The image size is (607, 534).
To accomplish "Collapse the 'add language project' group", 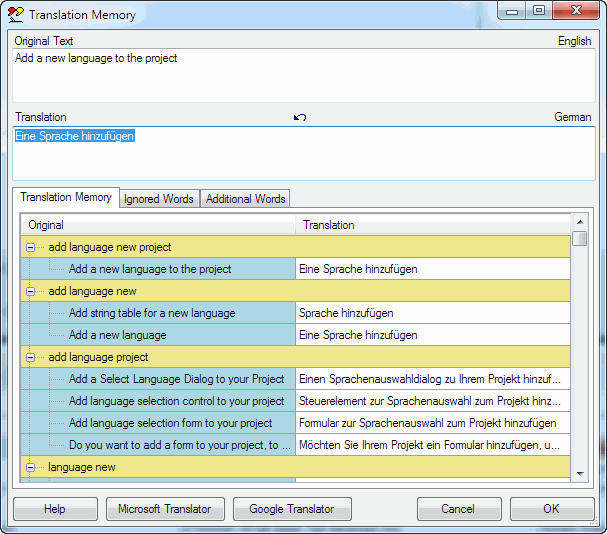I will 32,357.
